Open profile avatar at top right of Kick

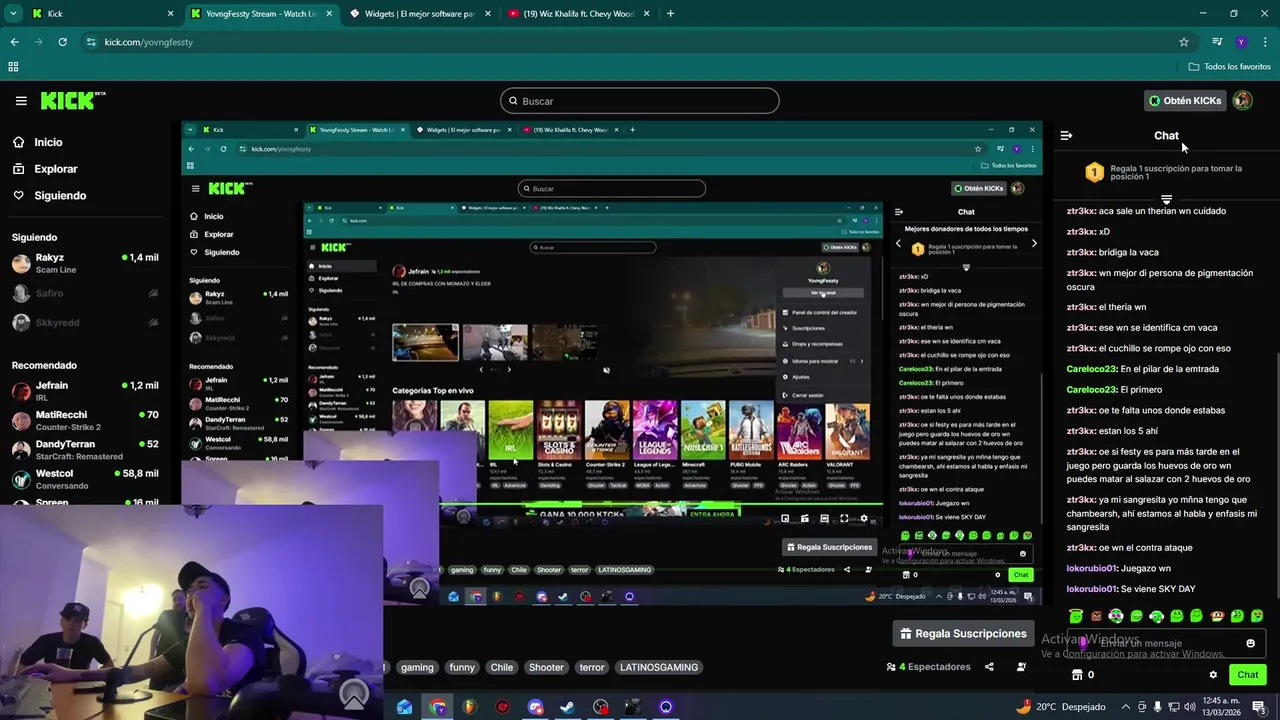pyautogui.click(x=1242, y=100)
